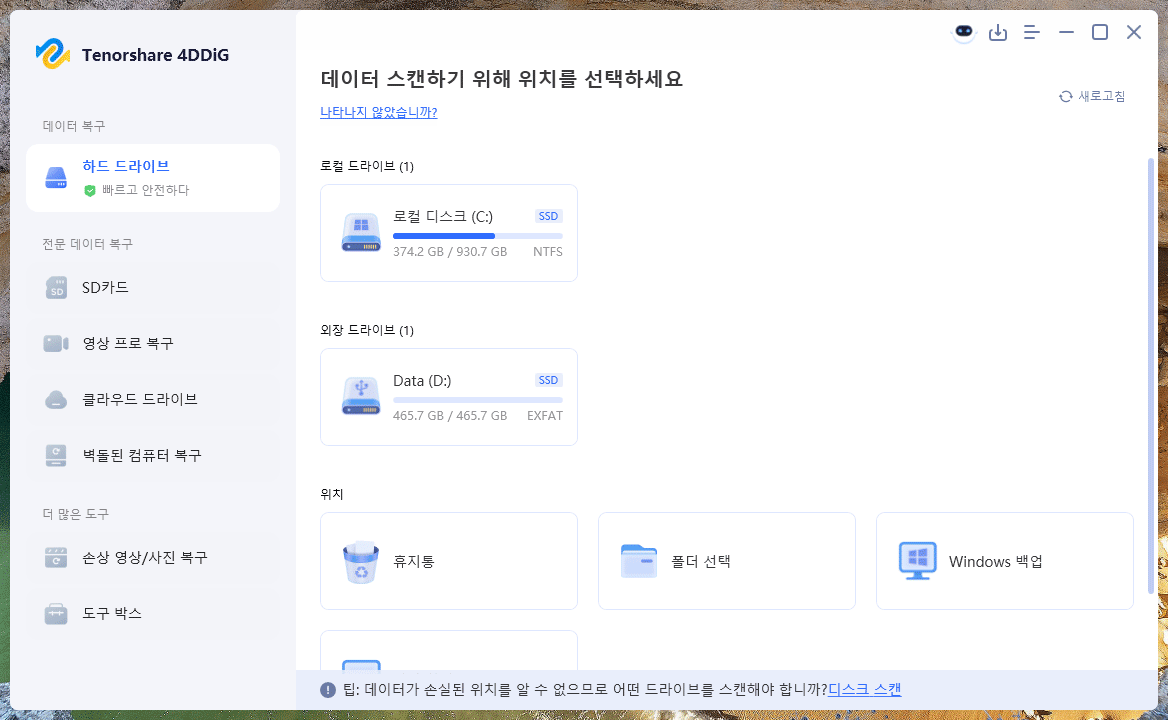The height and width of the screenshot is (720, 1168).
Task: Click the 디스크 스캔 link in tip bar
Action: pyautogui.click(x=865, y=689)
